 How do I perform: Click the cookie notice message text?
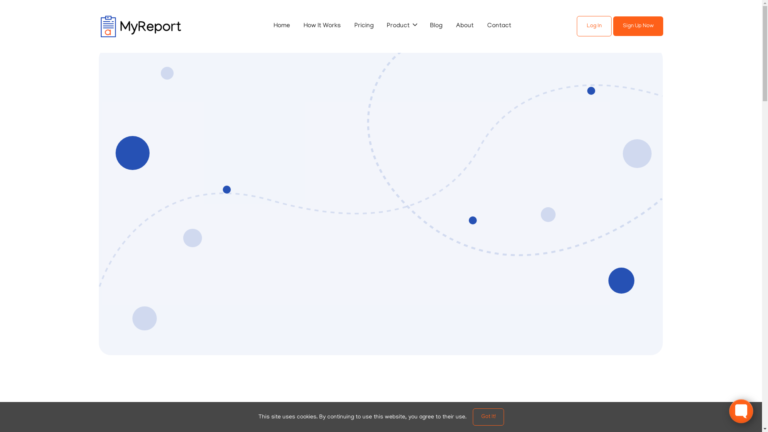coord(362,416)
